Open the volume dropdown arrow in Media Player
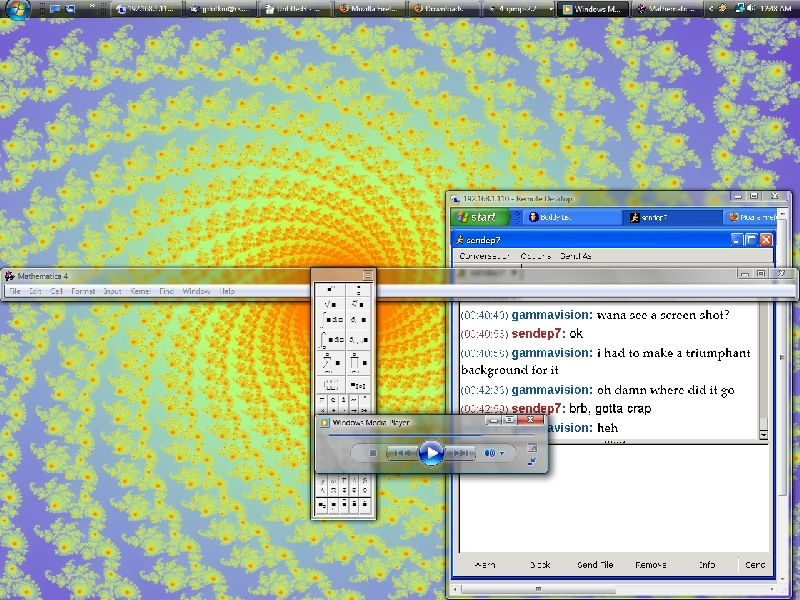The height and width of the screenshot is (600, 800). 503,453
